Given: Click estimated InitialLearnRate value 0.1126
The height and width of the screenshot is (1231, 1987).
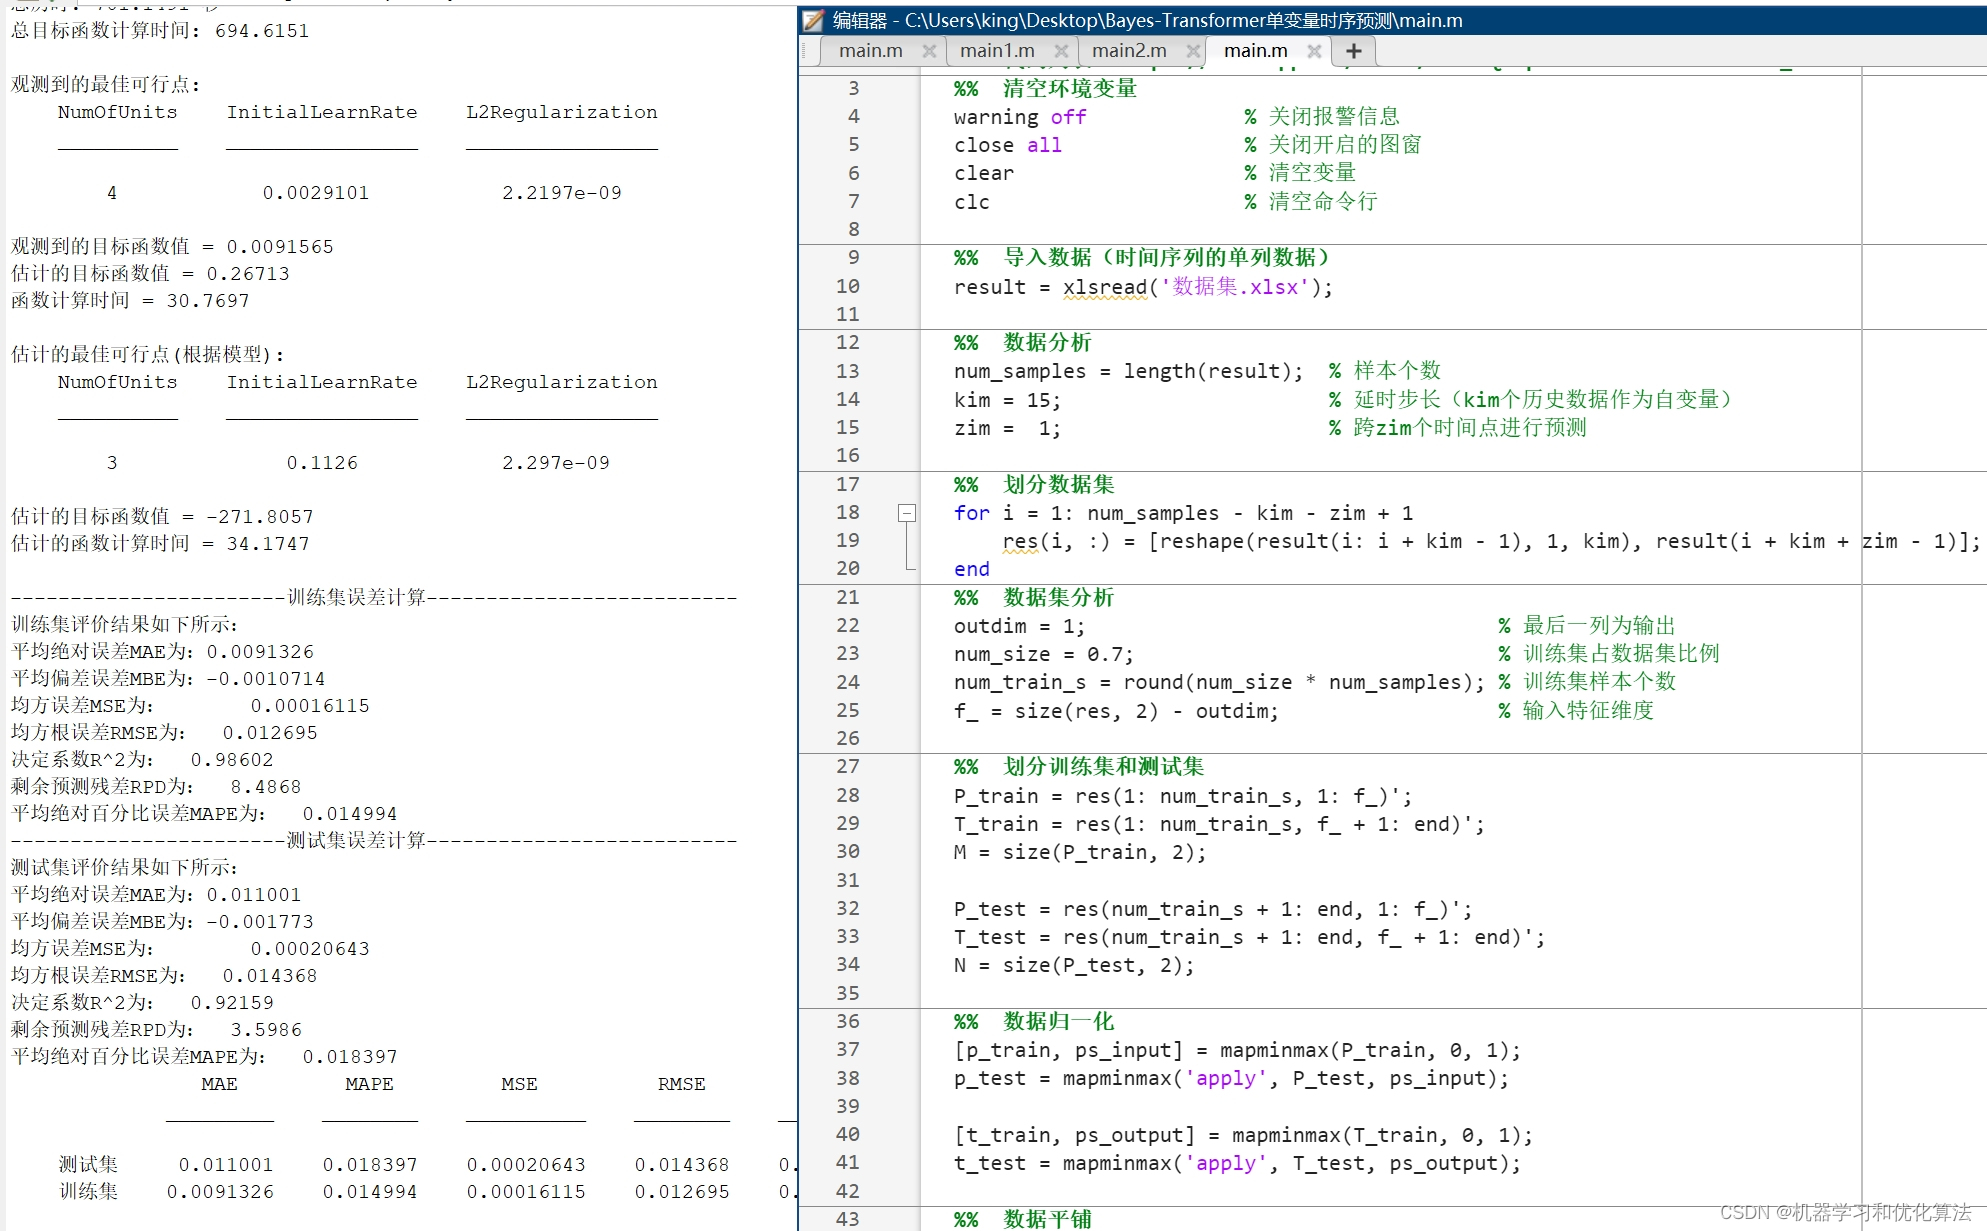Looking at the screenshot, I should click(322, 463).
